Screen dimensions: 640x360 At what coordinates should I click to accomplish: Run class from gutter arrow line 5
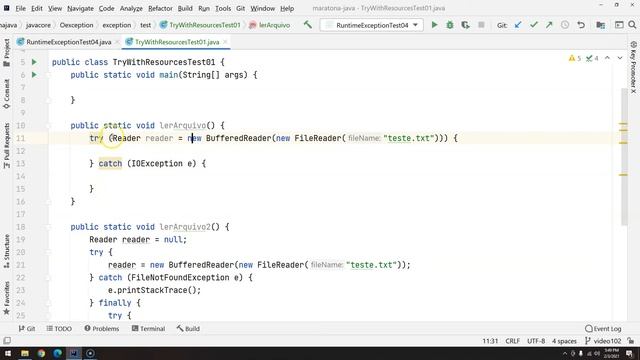[x=34, y=62]
